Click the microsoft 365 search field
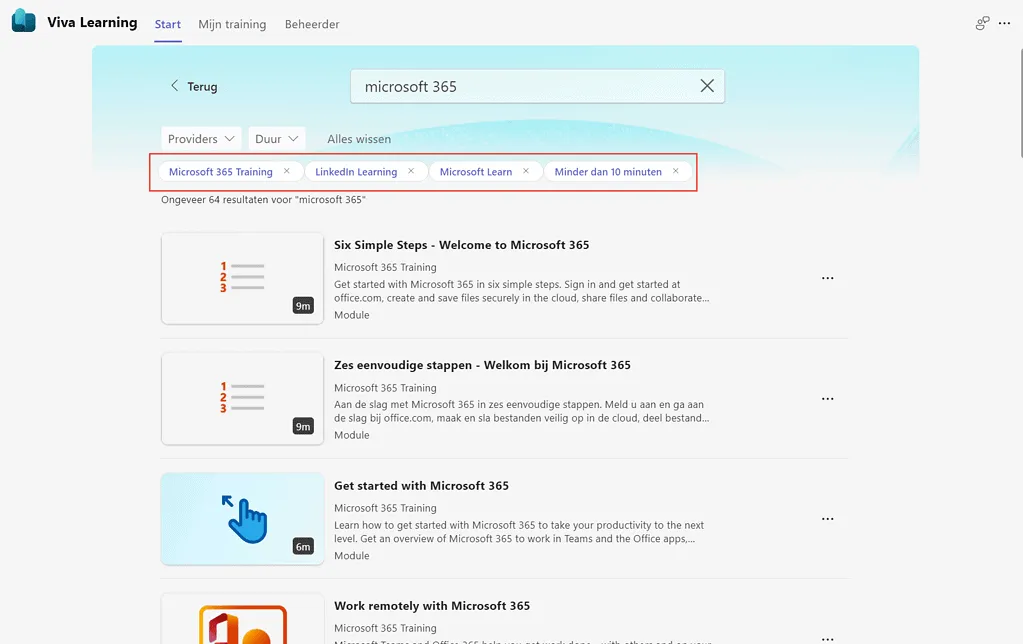 point(520,87)
